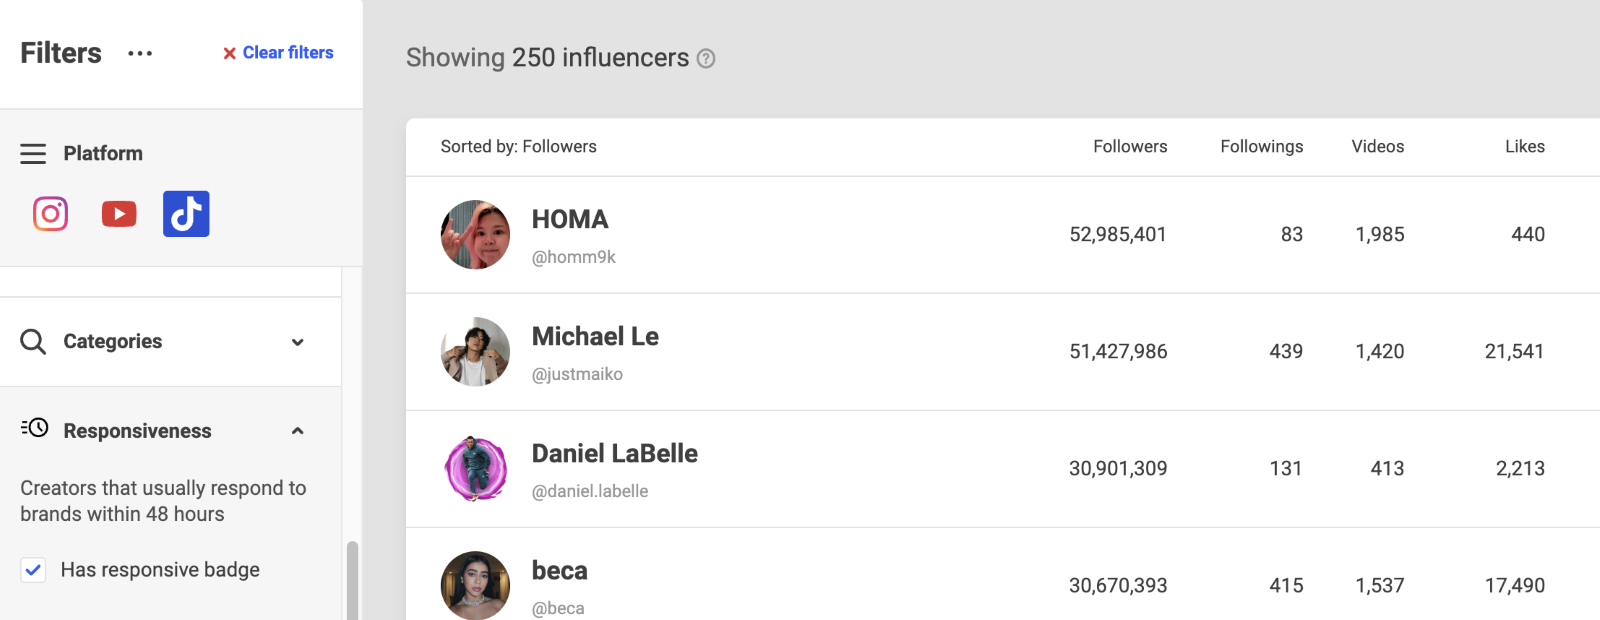Select the Instagram platform icon

pos(51,214)
